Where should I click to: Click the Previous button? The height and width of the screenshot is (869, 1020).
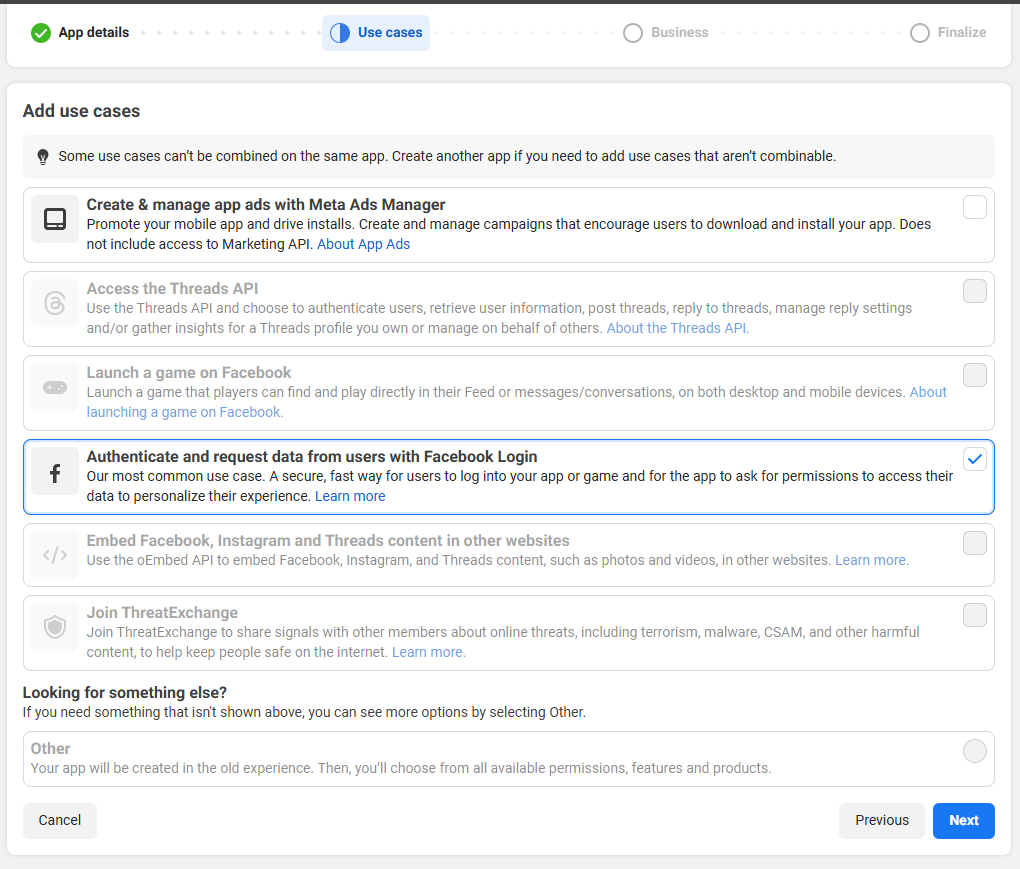tap(881, 820)
